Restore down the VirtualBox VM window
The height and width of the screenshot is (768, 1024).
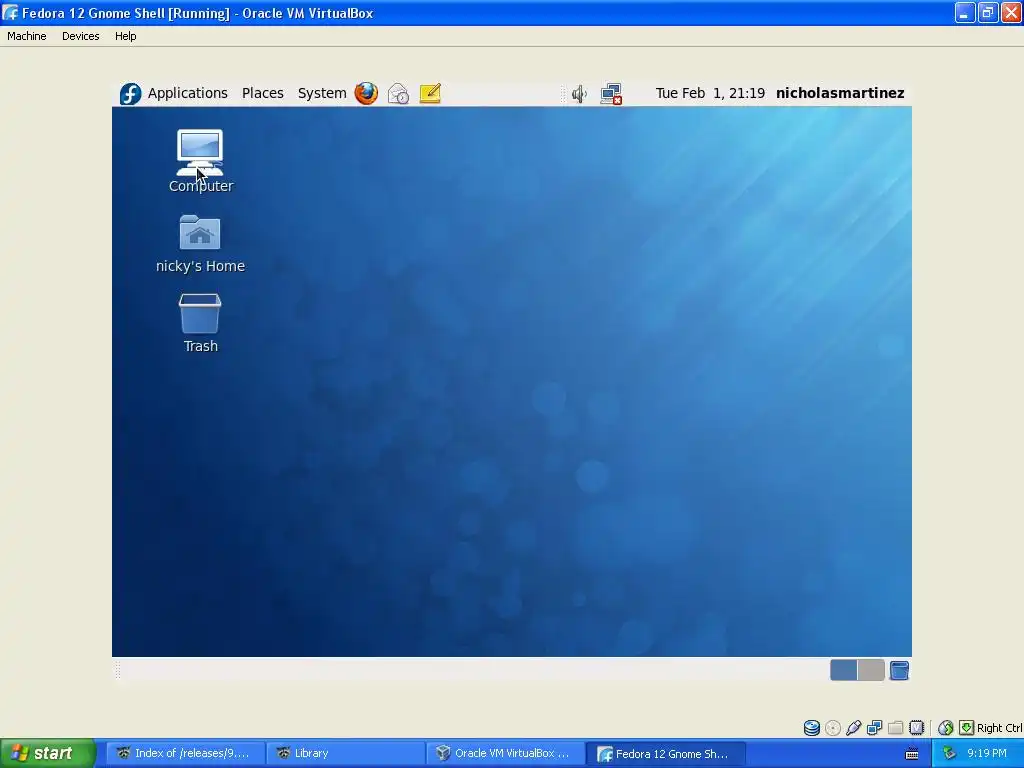tap(988, 12)
